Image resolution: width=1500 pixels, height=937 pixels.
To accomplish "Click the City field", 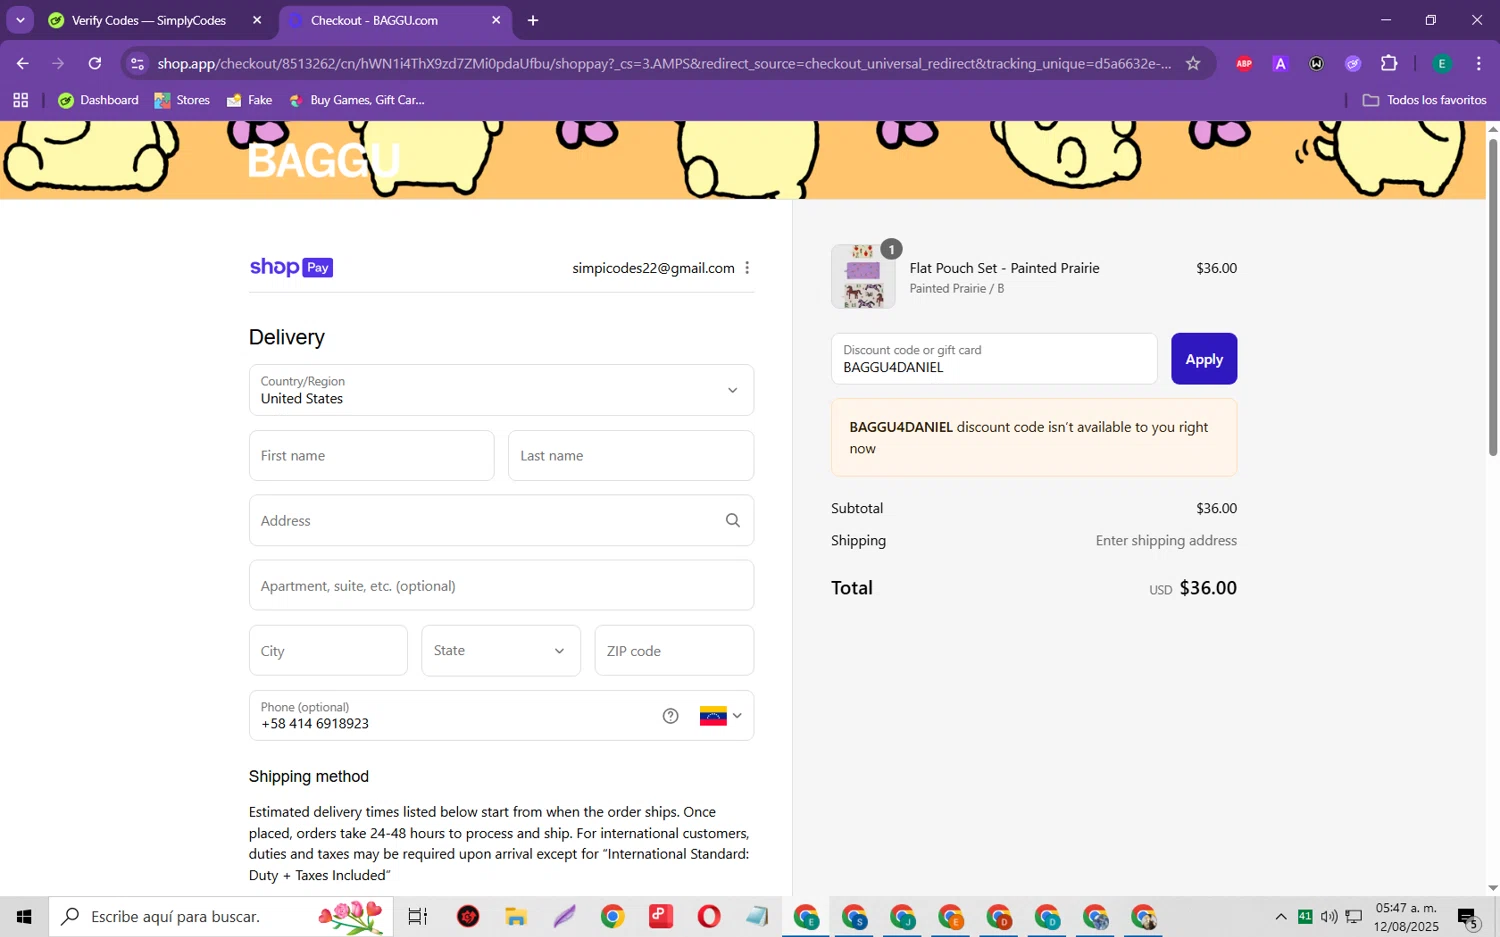I will [x=328, y=651].
